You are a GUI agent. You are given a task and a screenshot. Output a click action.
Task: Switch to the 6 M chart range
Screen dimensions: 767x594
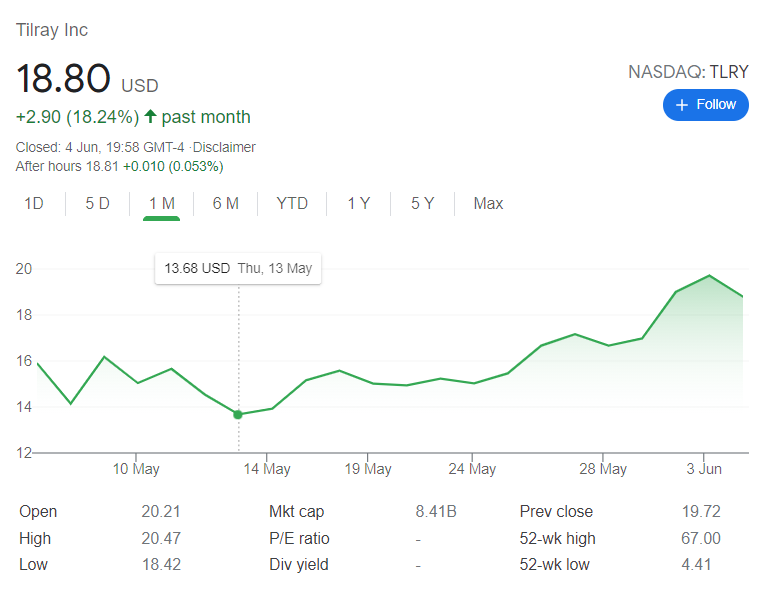pos(226,203)
